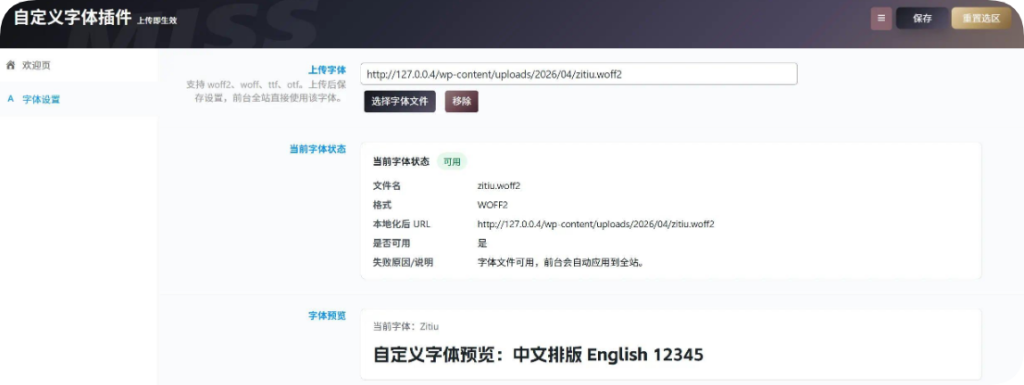Open the 欢迎页 sidebar menu item
The image size is (1024, 385).
(x=78, y=65)
